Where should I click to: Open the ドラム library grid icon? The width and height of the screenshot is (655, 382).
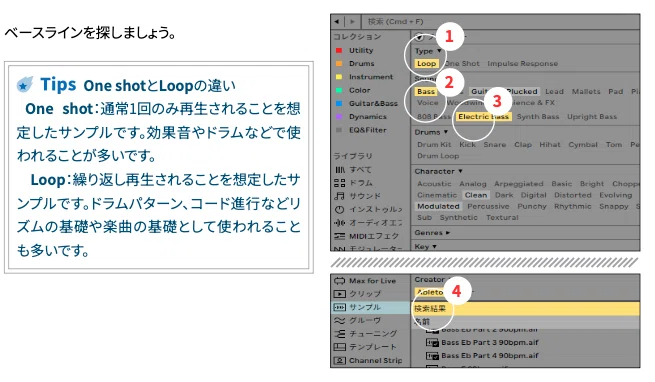coord(340,183)
